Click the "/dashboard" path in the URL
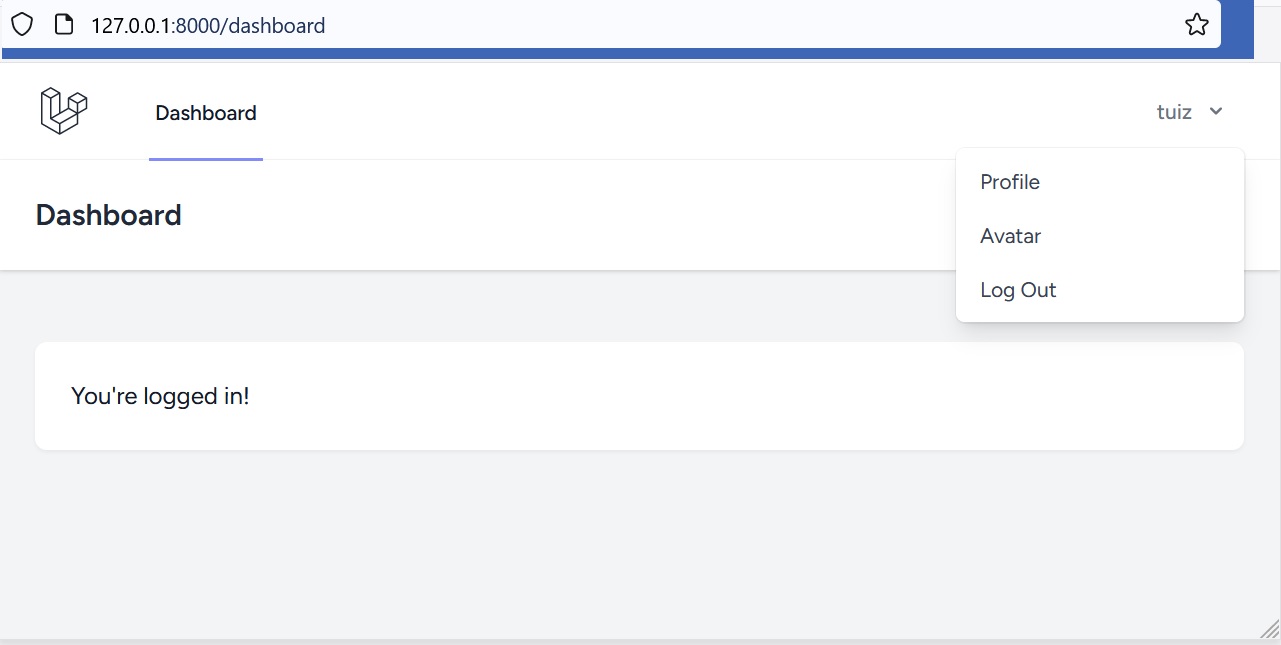Screen dimensions: 1281x645 coord(274,25)
